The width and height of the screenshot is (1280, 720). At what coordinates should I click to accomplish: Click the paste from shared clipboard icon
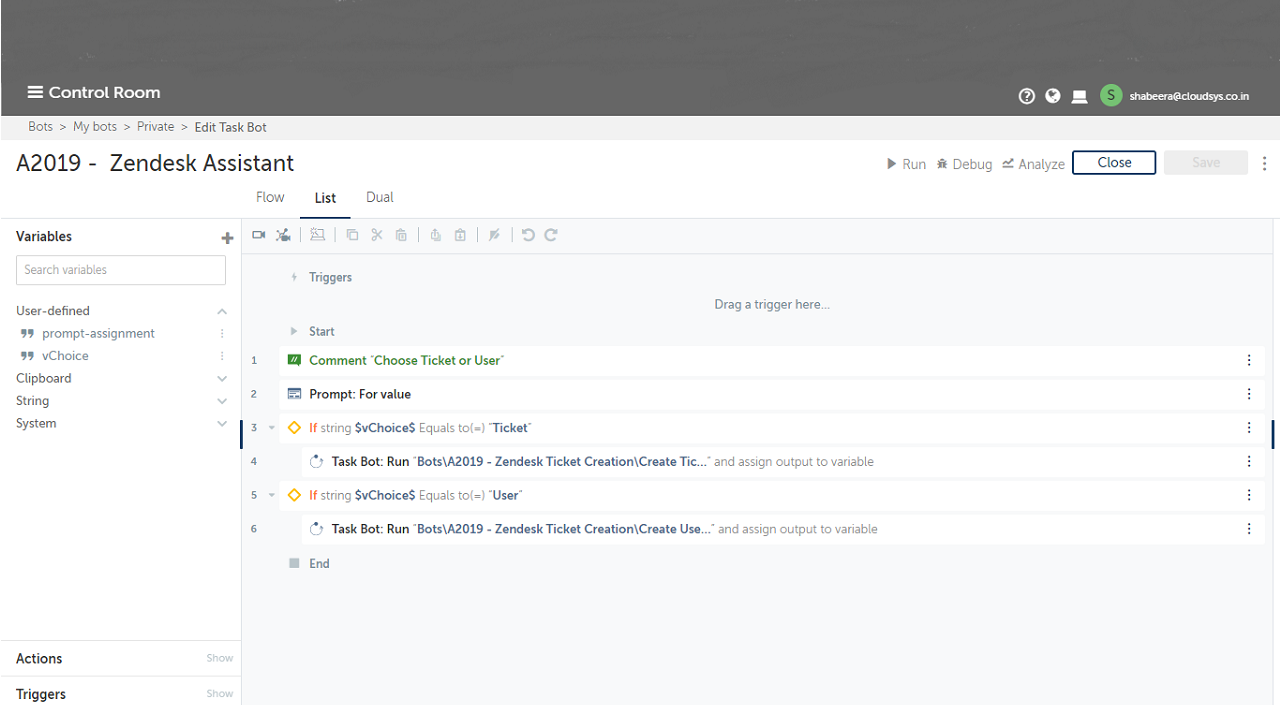pyautogui.click(x=460, y=235)
